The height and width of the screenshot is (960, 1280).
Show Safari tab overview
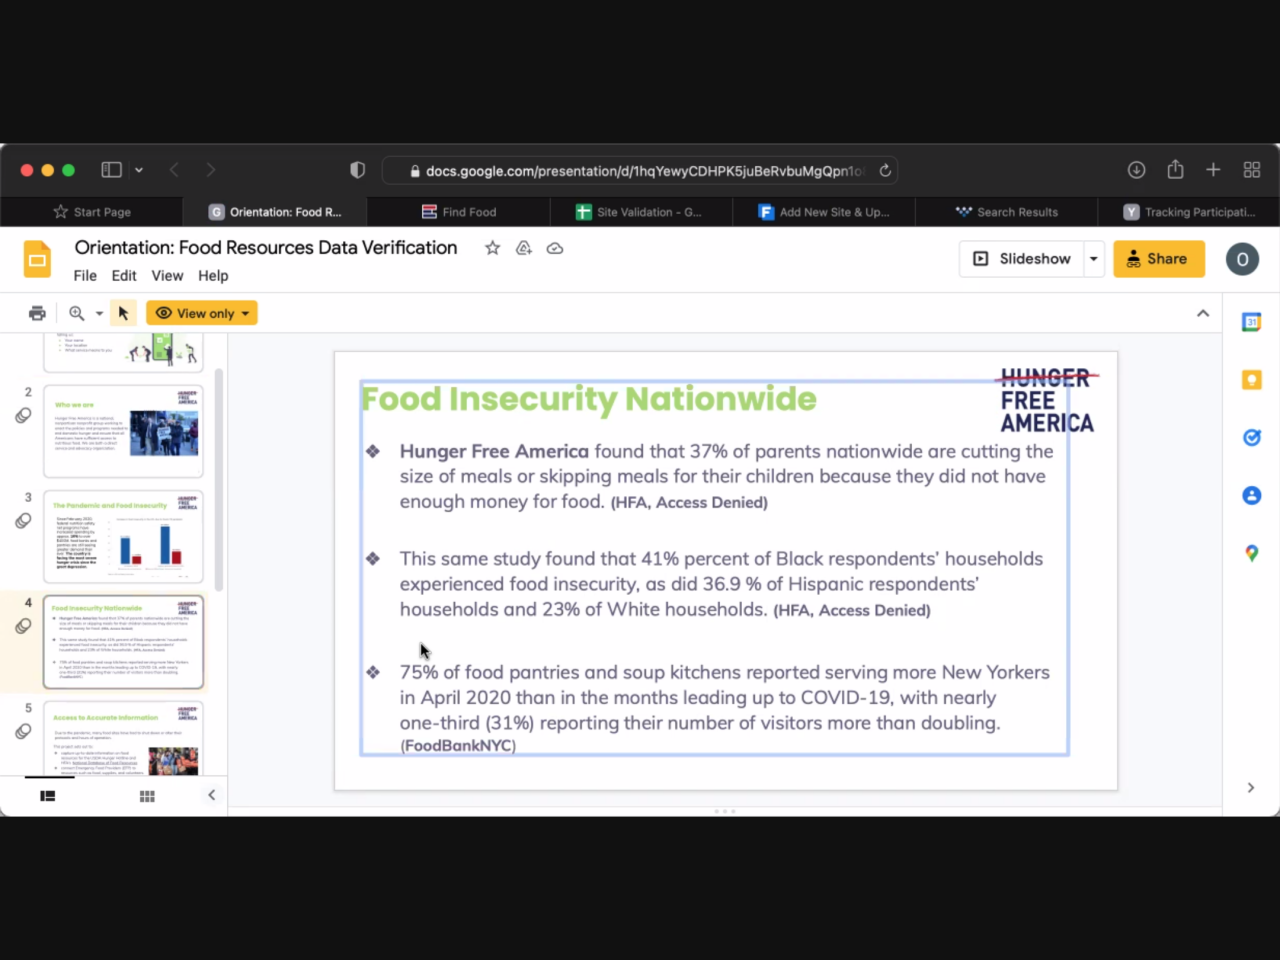(x=1252, y=170)
